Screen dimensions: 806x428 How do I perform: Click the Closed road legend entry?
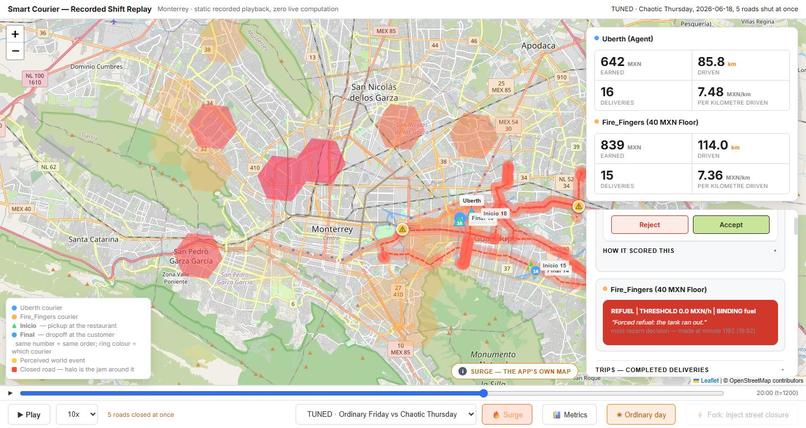(x=73, y=369)
